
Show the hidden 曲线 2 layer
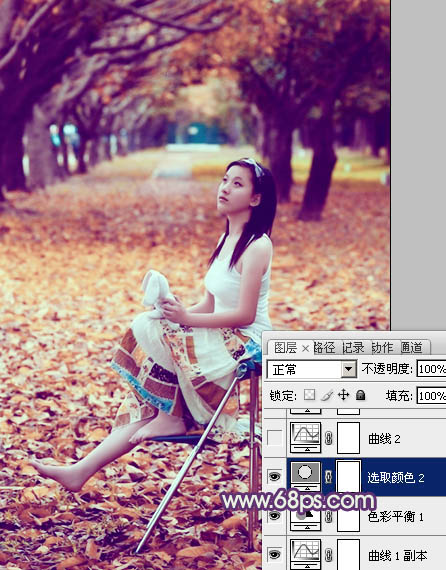(274, 438)
